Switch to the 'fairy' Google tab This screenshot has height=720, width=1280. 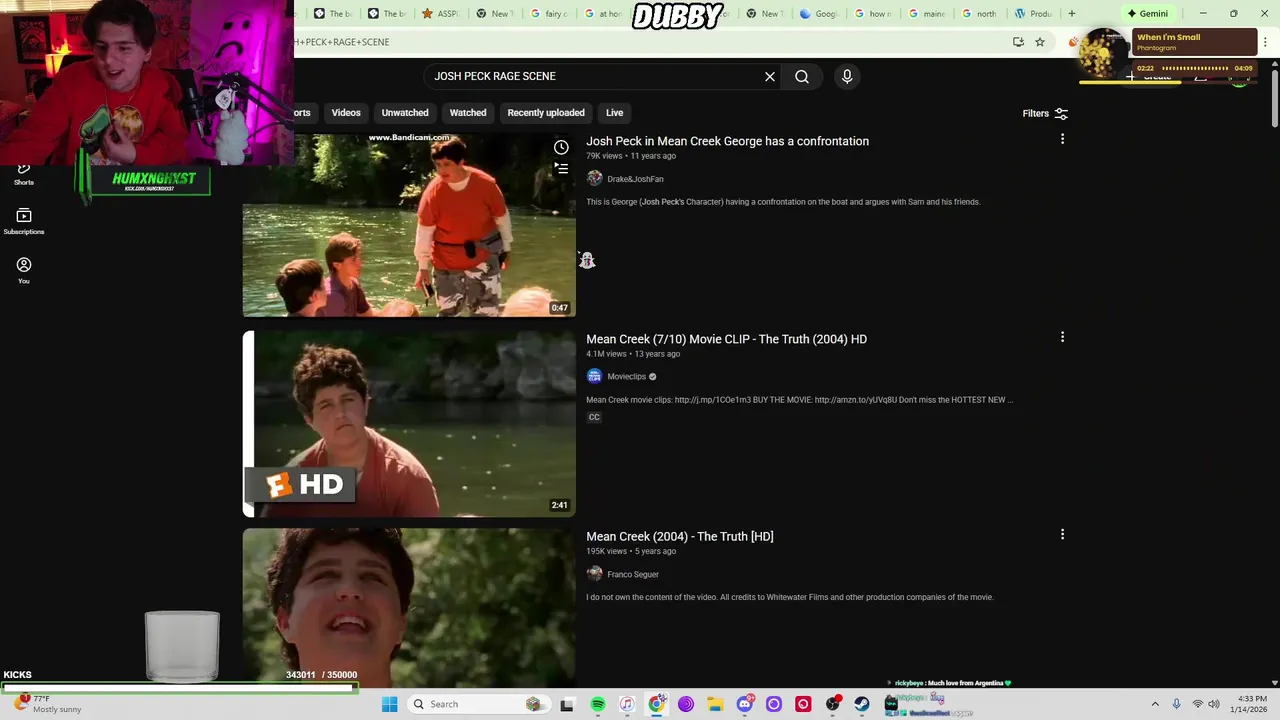(x=549, y=14)
